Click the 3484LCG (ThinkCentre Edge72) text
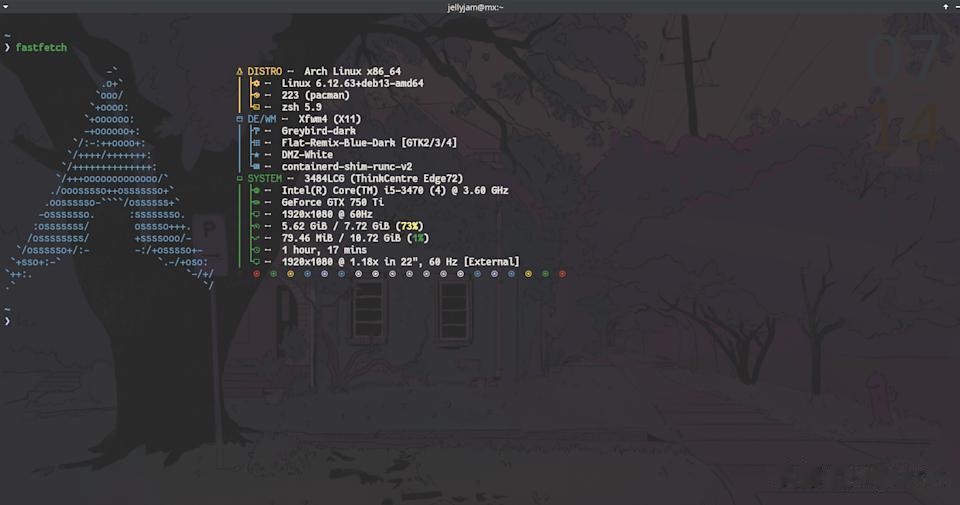The image size is (960, 505). tap(384, 179)
